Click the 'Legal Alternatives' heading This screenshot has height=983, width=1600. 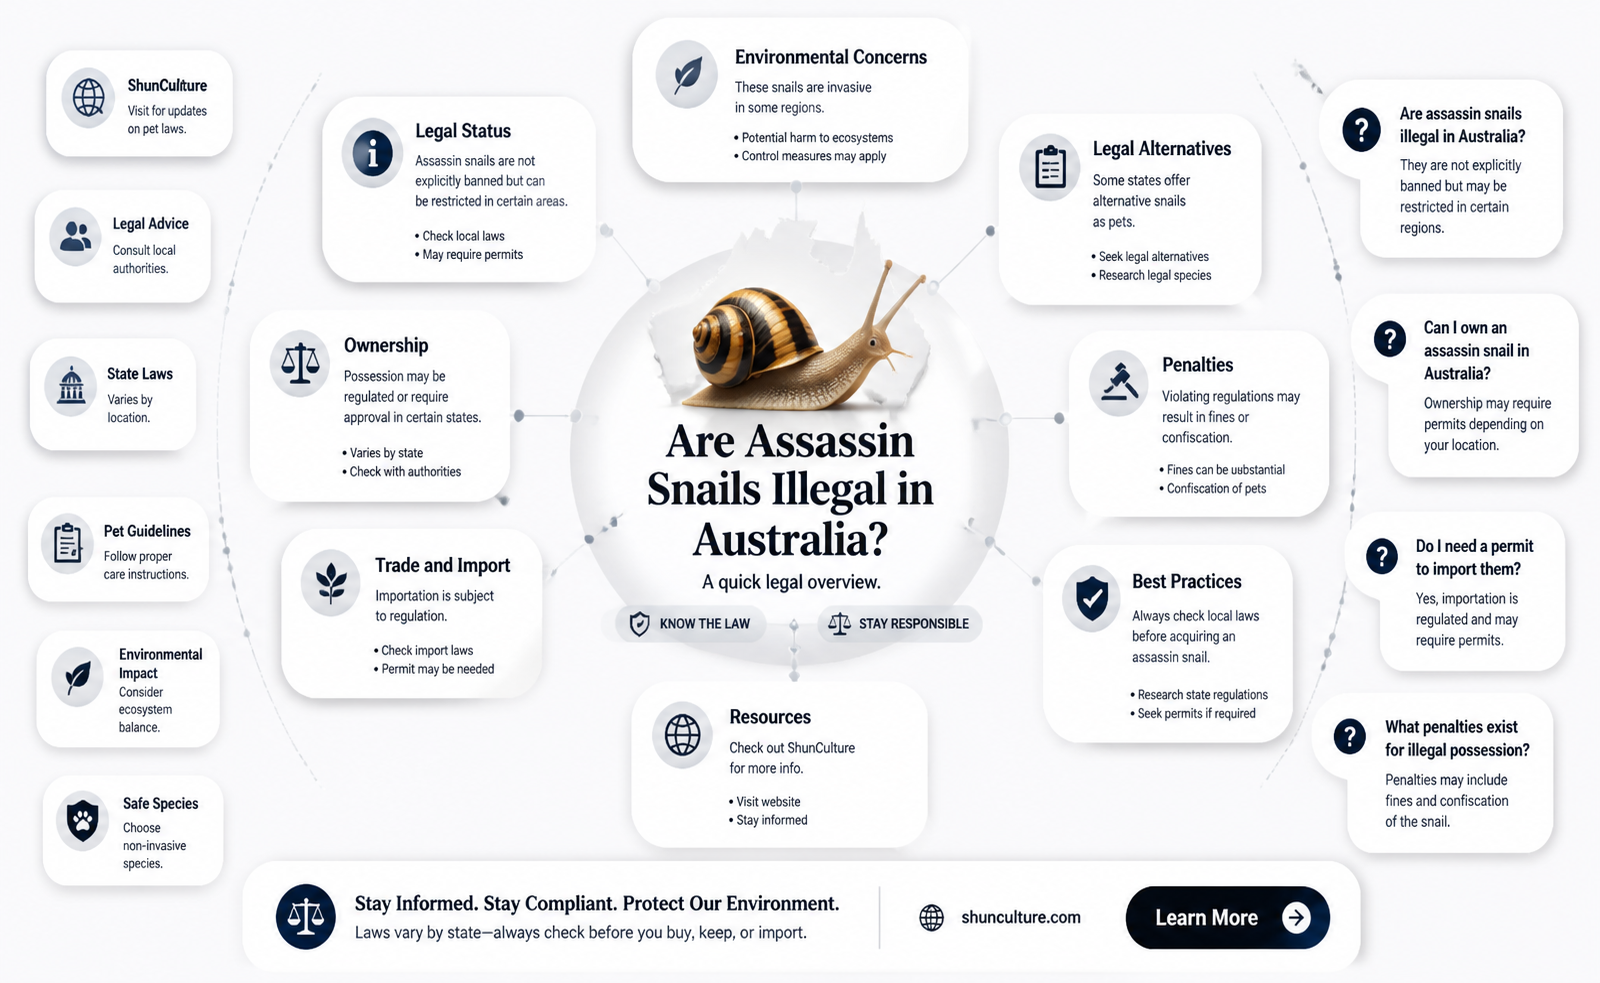click(x=1162, y=149)
